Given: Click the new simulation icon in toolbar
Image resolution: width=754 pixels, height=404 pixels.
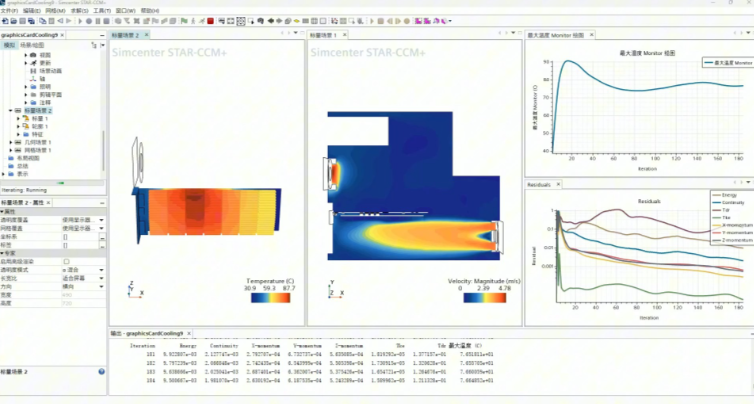Looking at the screenshot, I should pos(5,21).
